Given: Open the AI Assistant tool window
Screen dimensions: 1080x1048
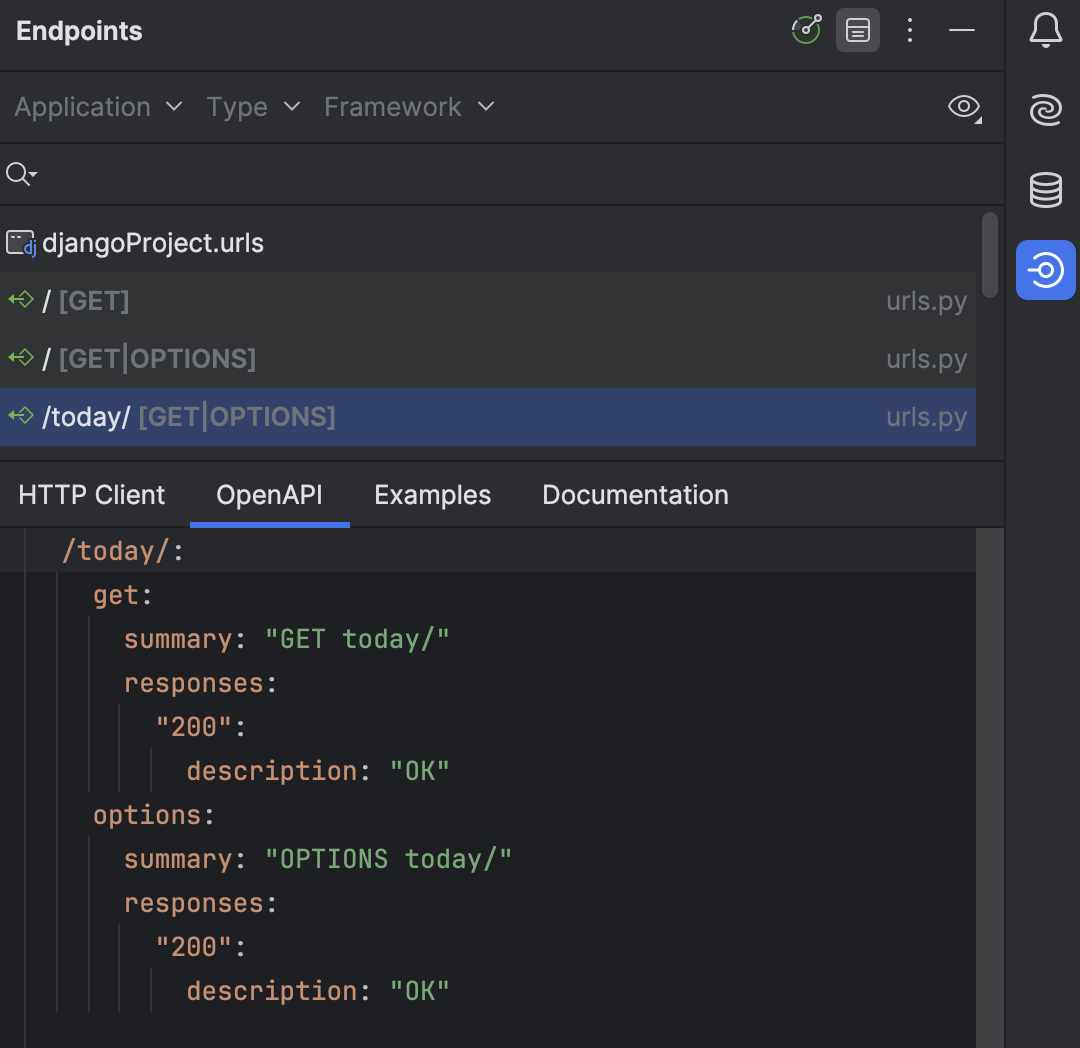Looking at the screenshot, I should (1045, 110).
